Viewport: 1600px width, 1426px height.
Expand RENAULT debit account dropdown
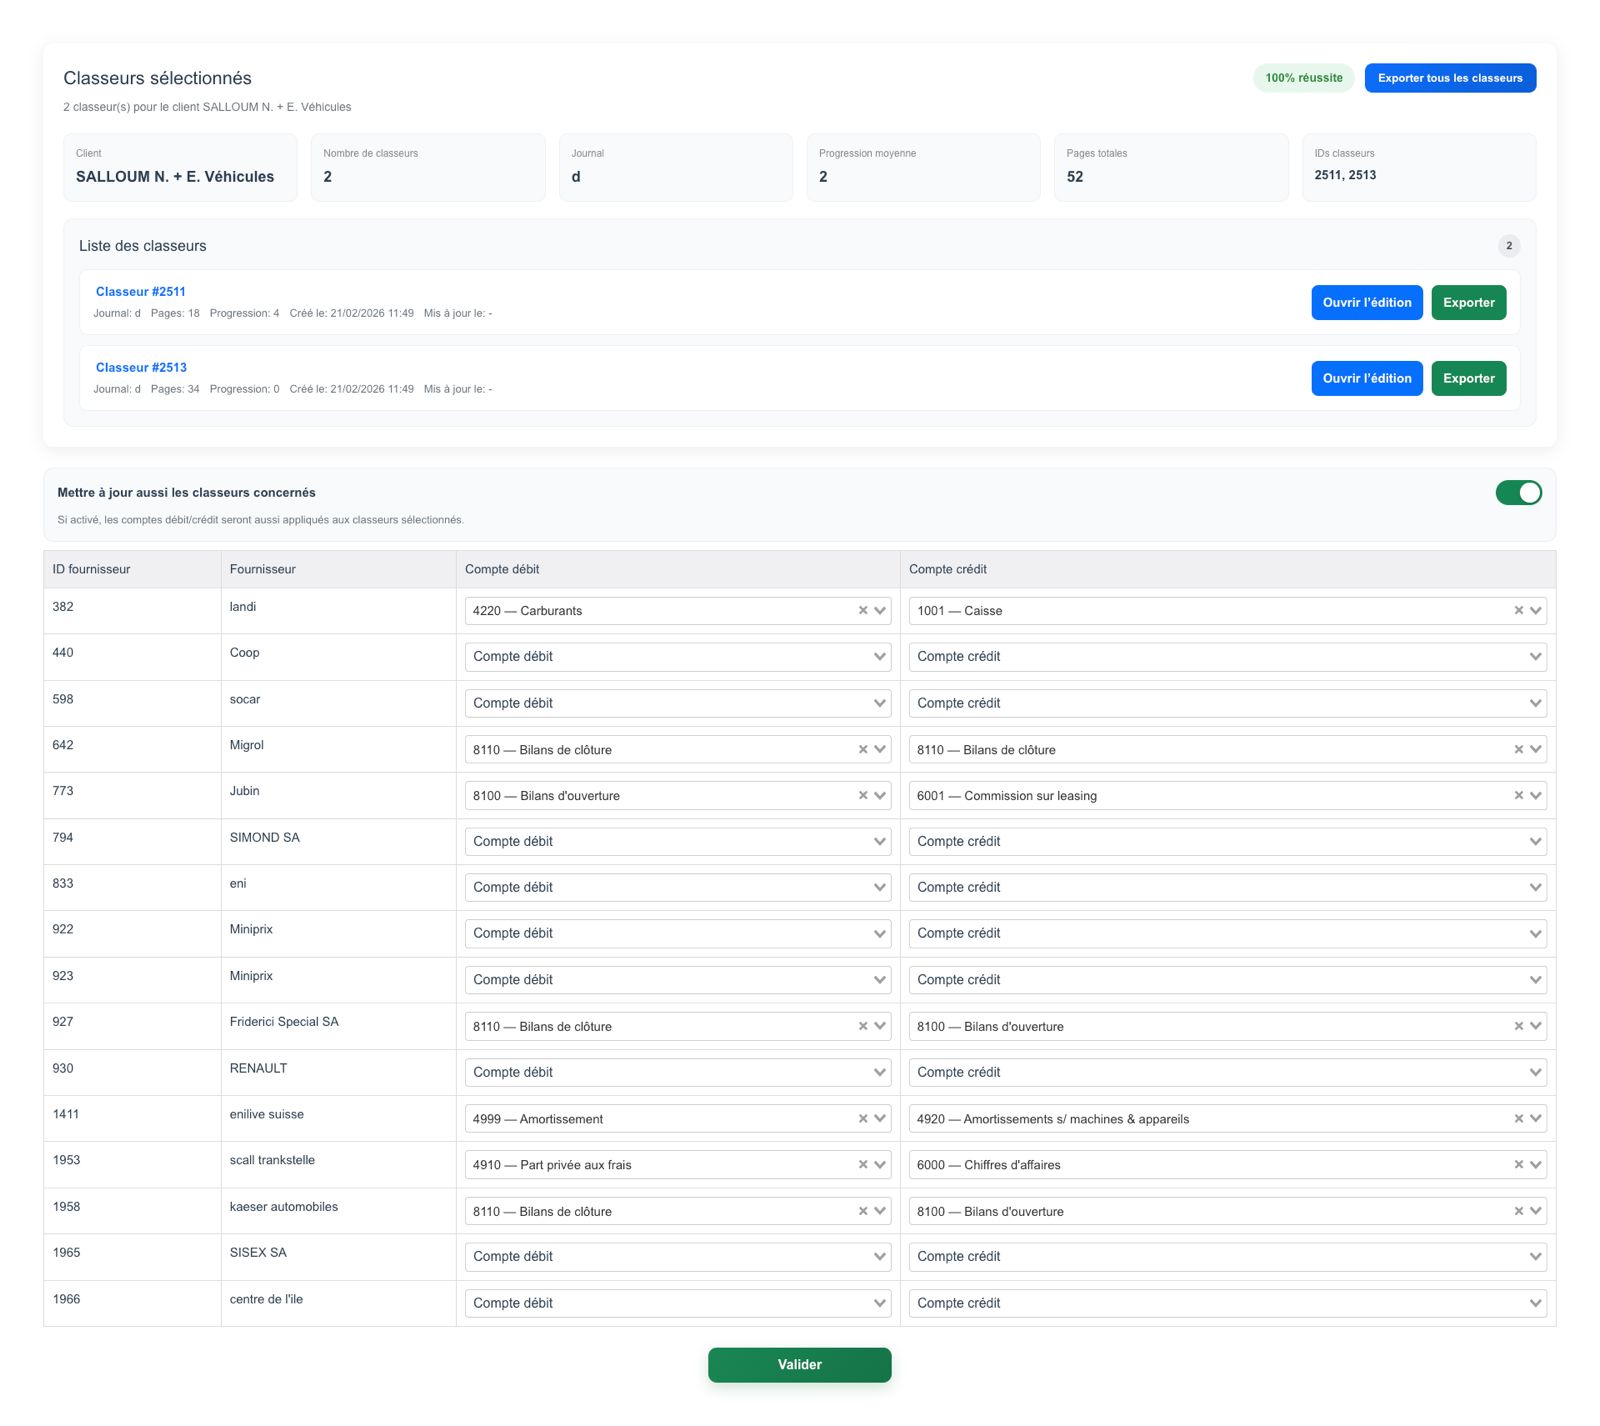(x=677, y=1072)
